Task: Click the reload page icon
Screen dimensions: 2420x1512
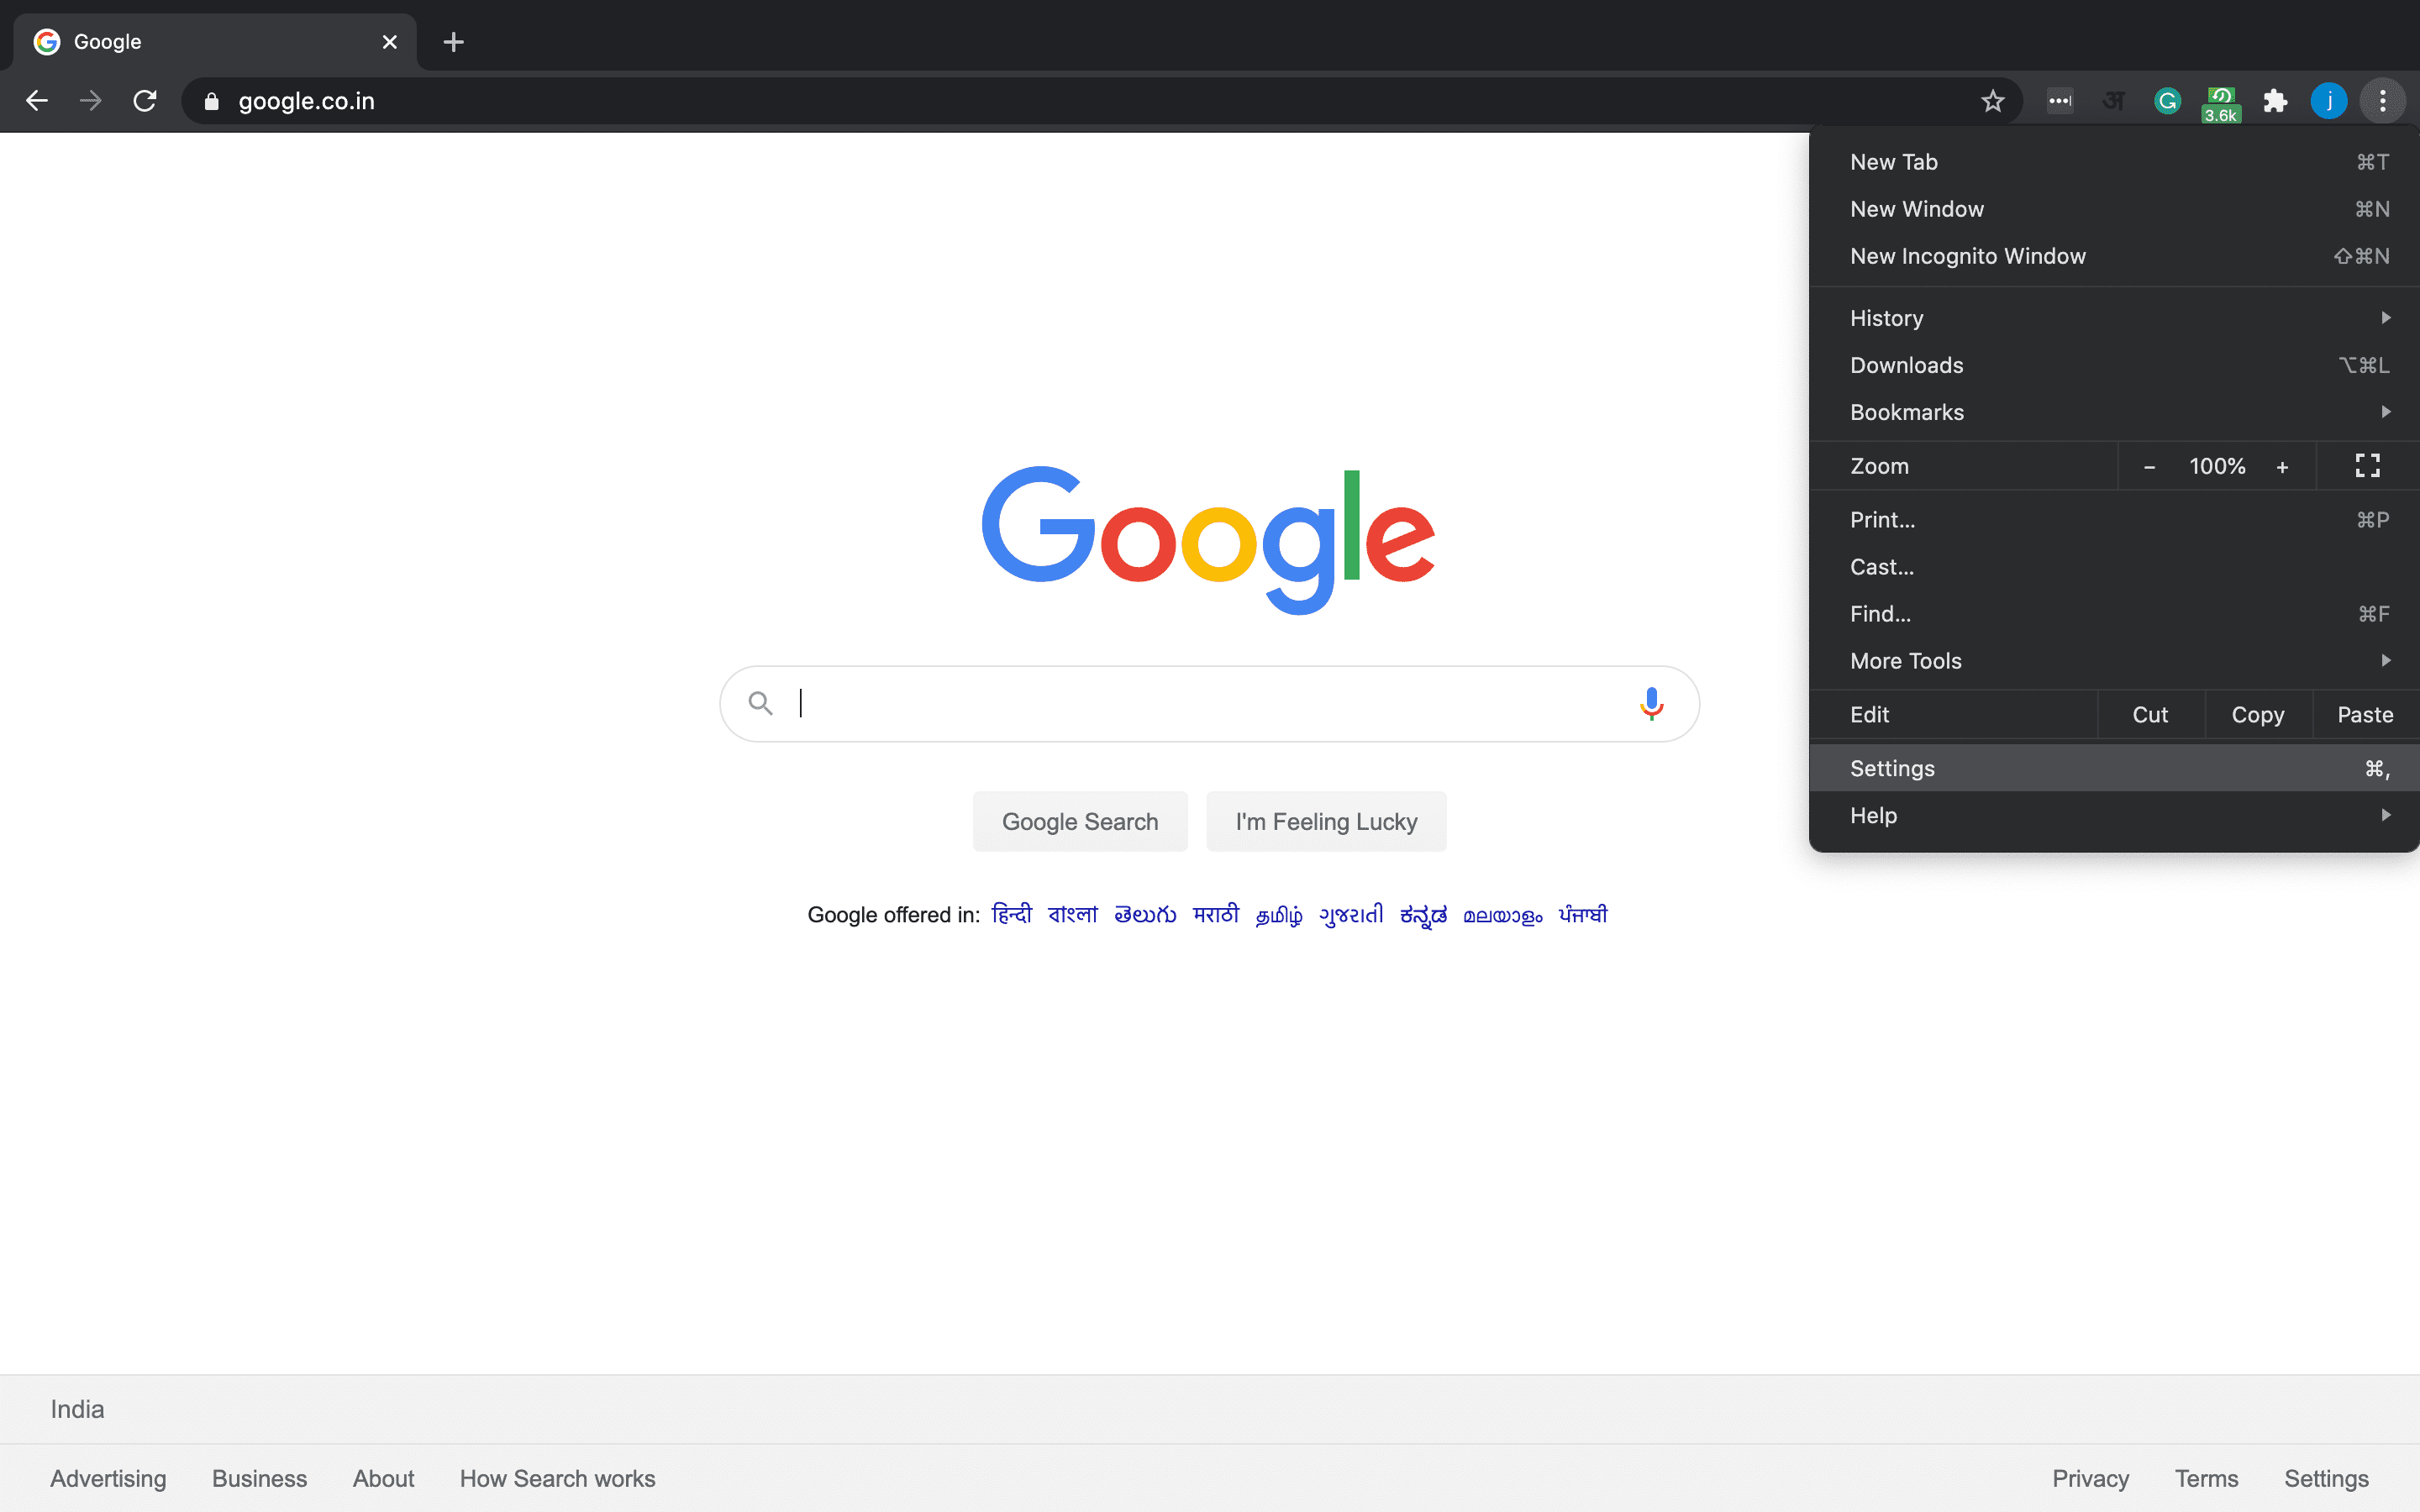Action: 145,99
